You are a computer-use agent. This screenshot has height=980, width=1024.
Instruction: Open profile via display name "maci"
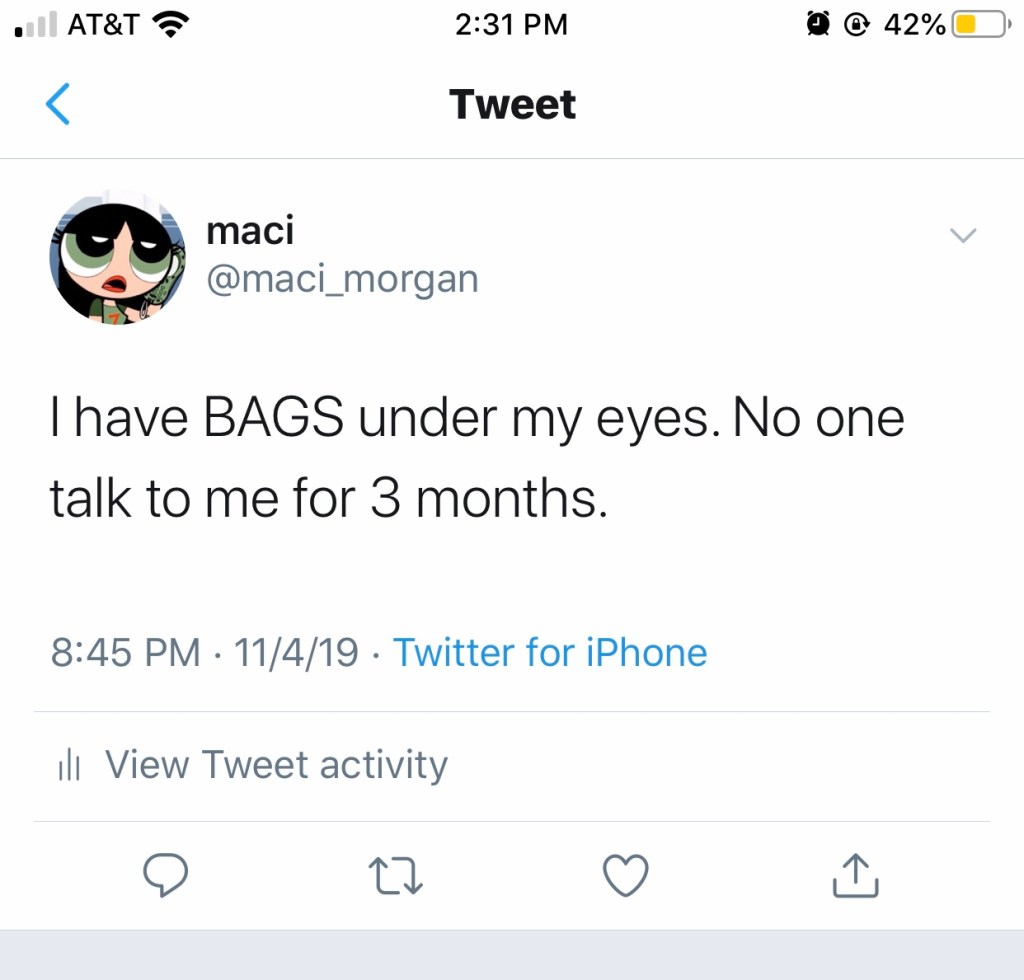click(250, 231)
